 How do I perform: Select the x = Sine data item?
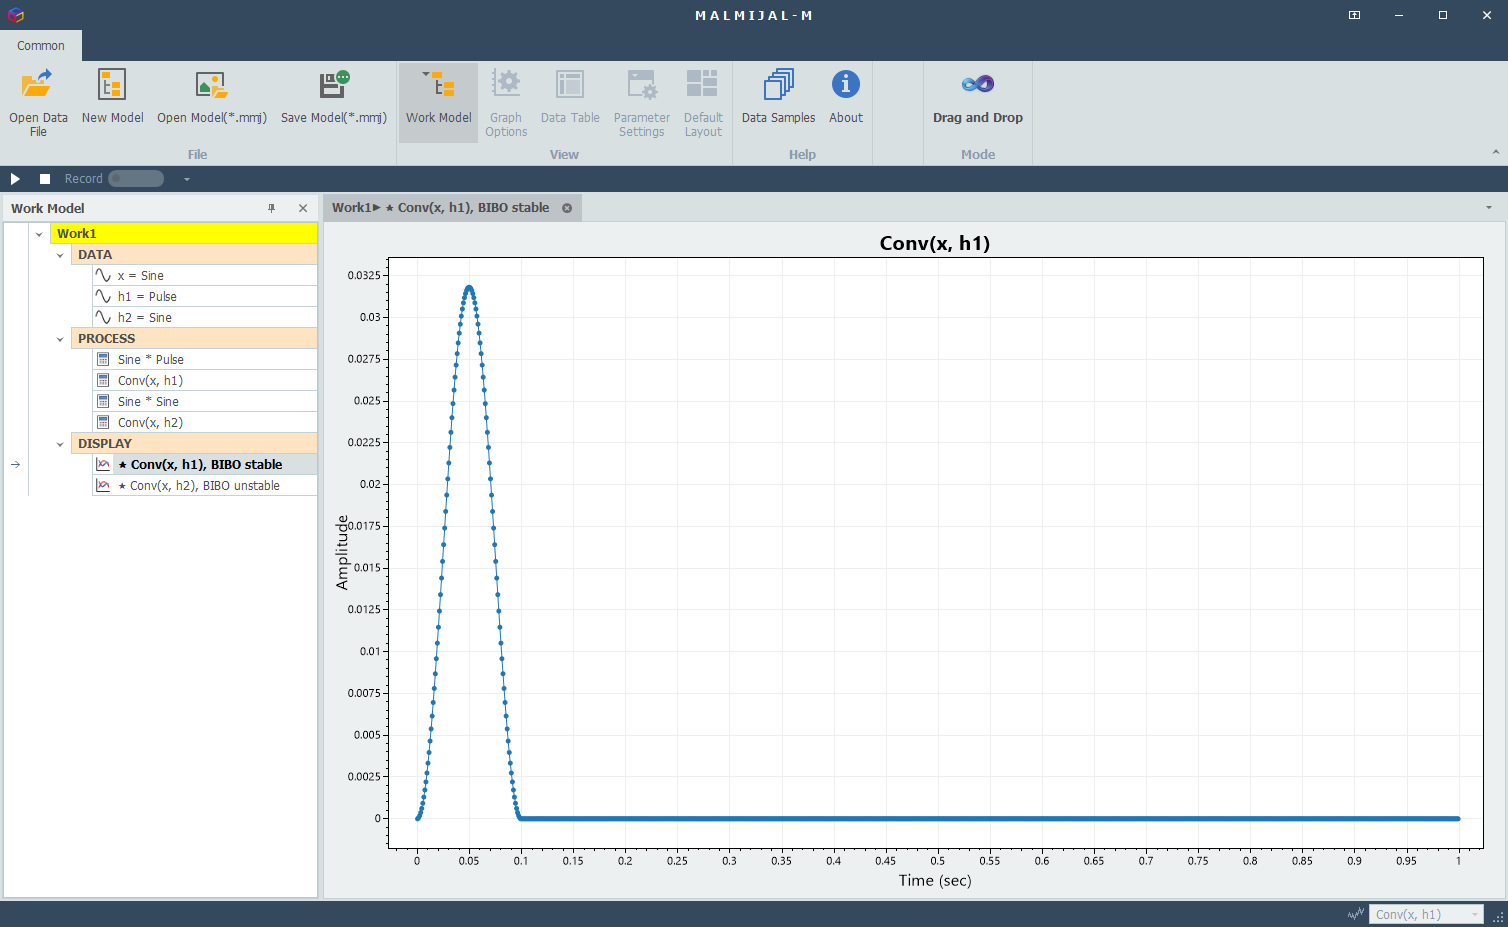point(205,276)
